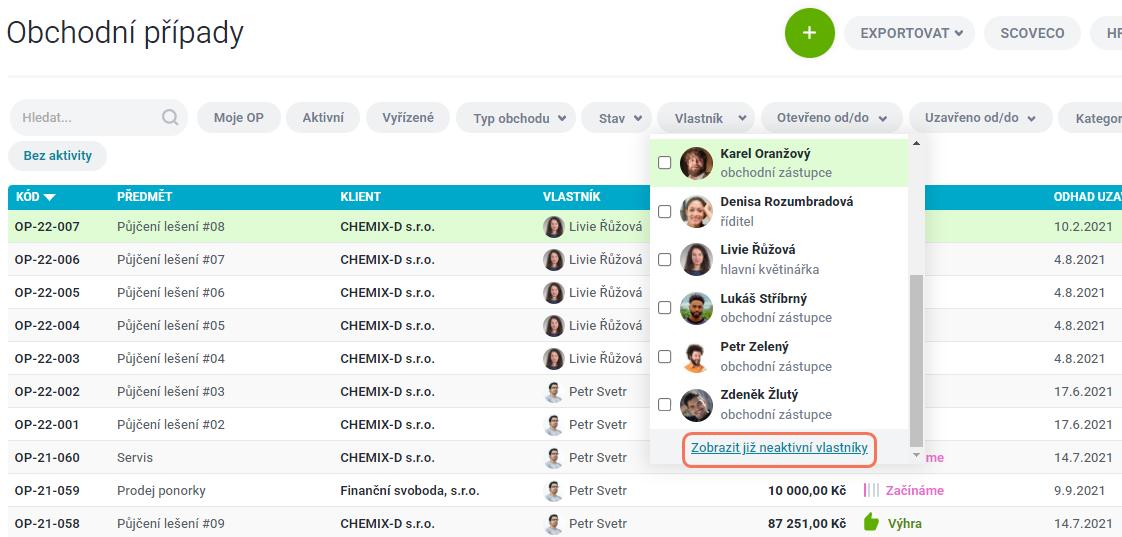The image size is (1122, 537).
Task: Click amount 10 000,00 Kč
Action: pyautogui.click(x=806, y=490)
